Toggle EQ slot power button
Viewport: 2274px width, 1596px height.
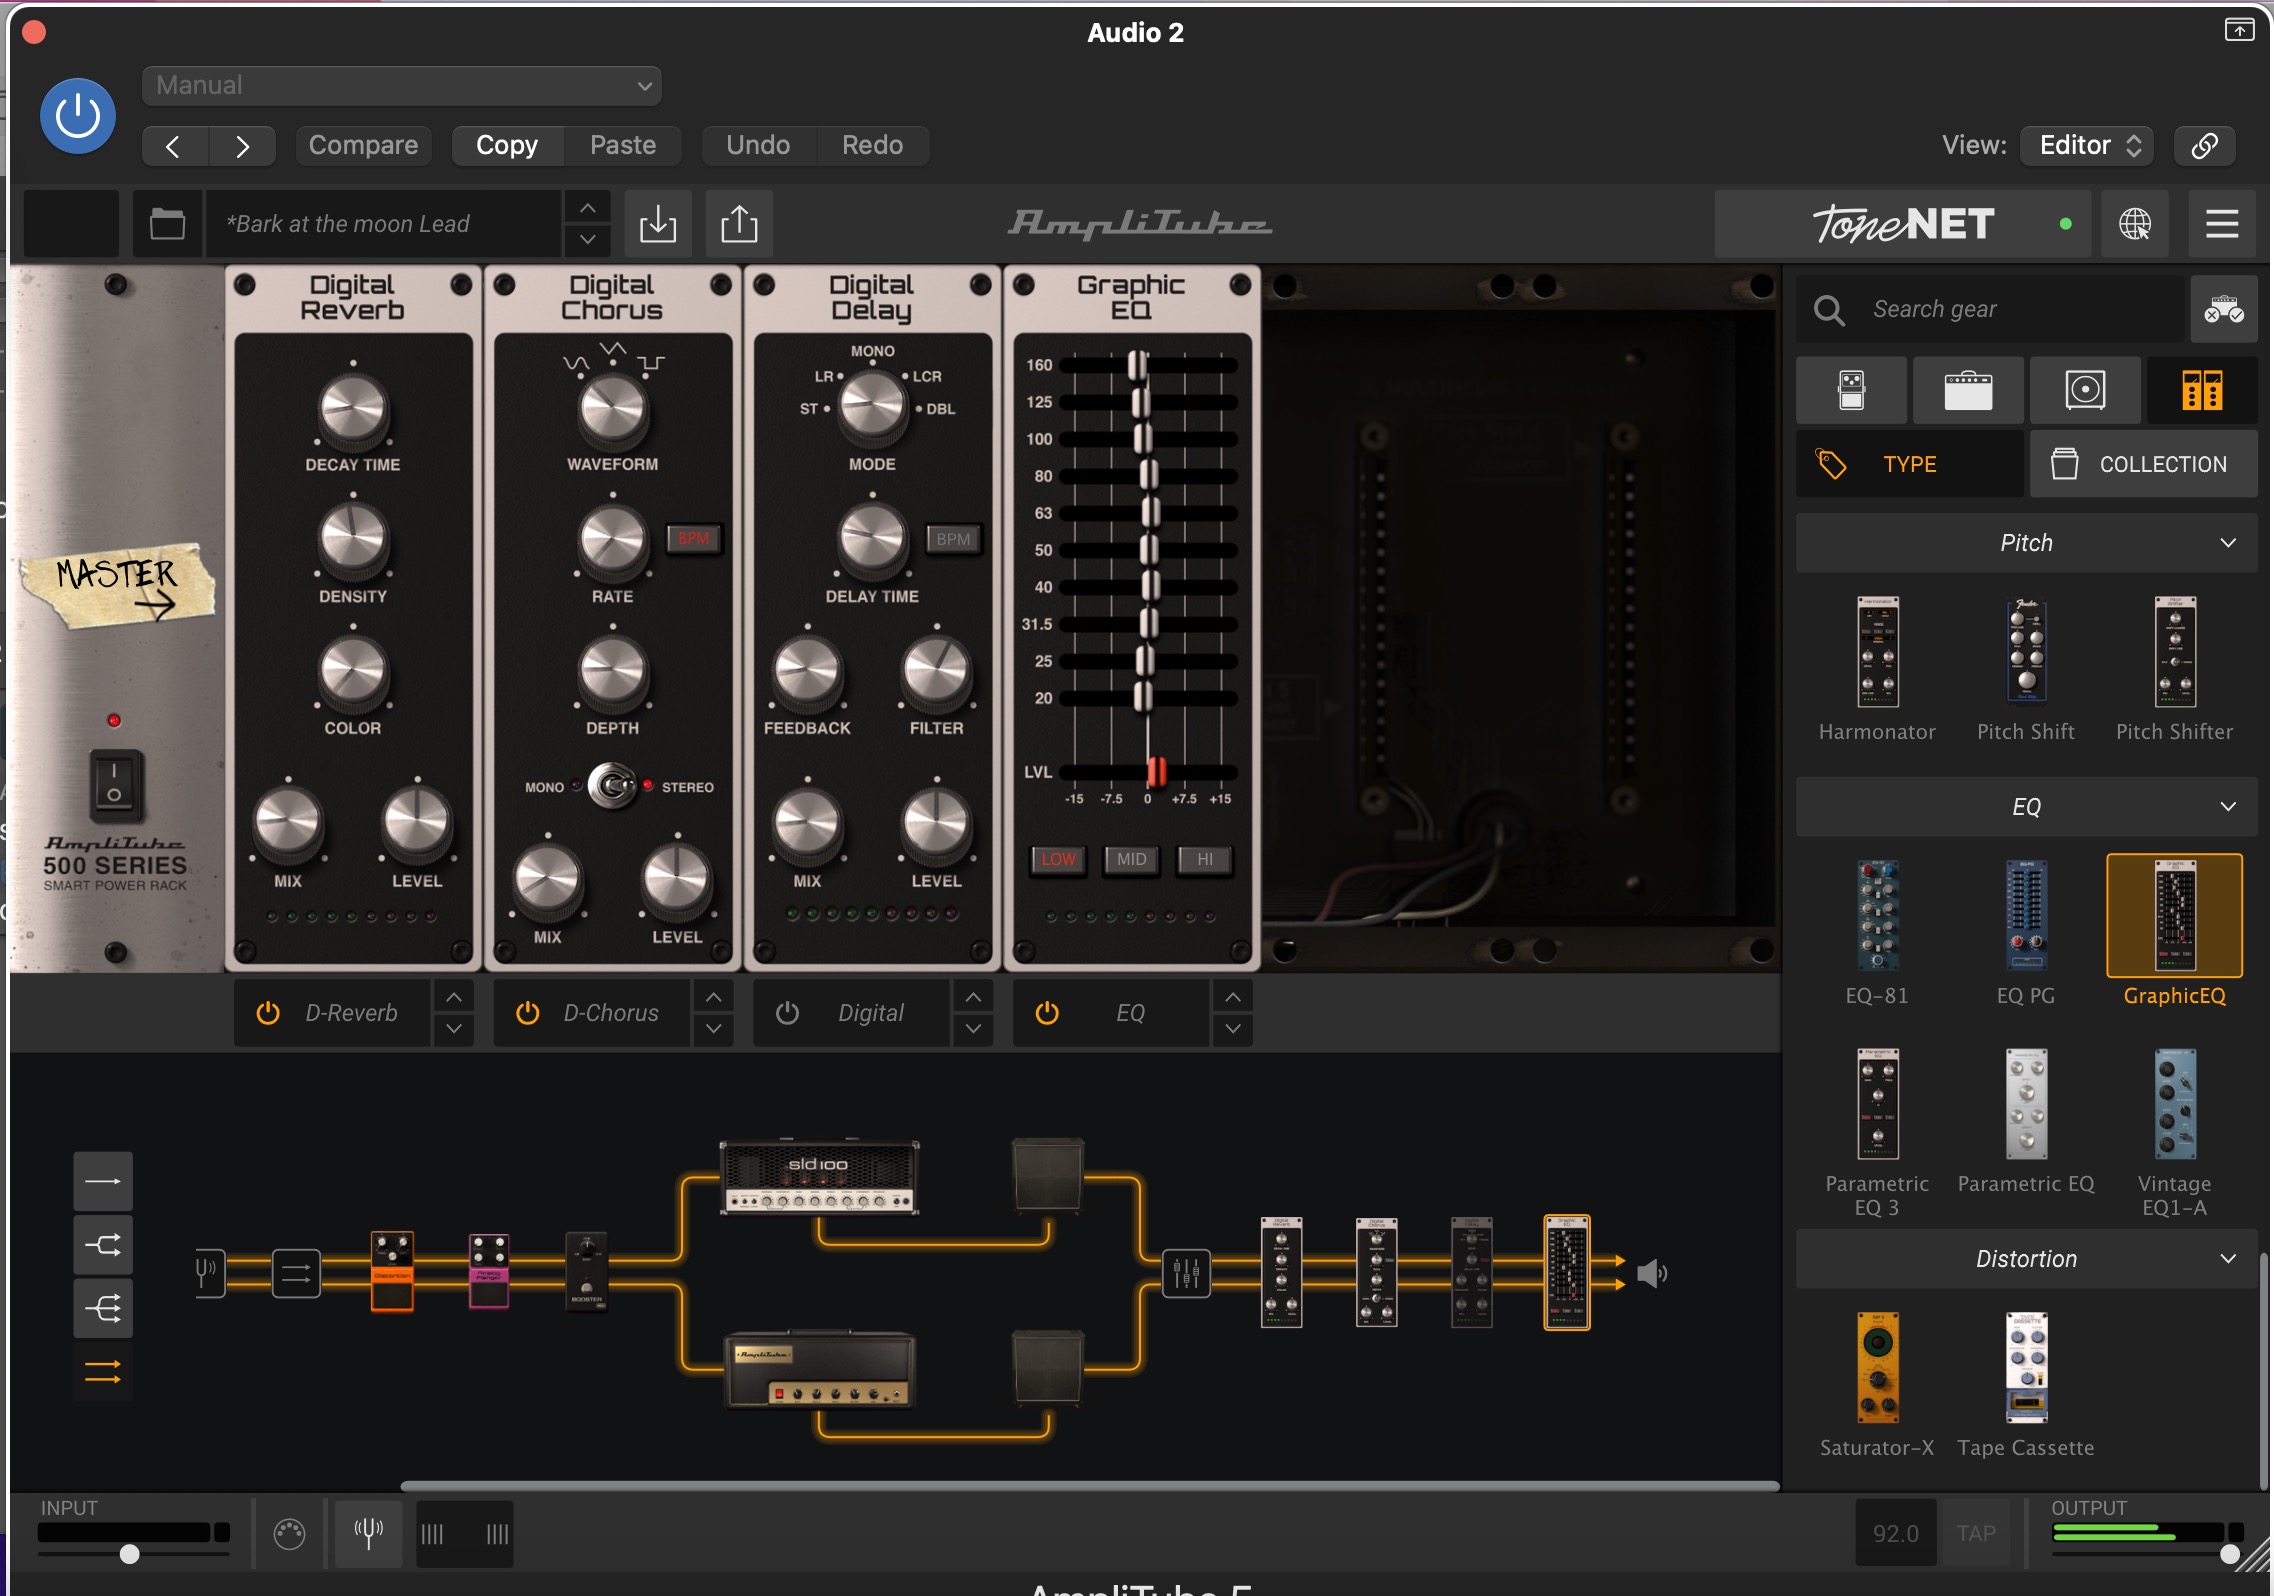click(1047, 1013)
